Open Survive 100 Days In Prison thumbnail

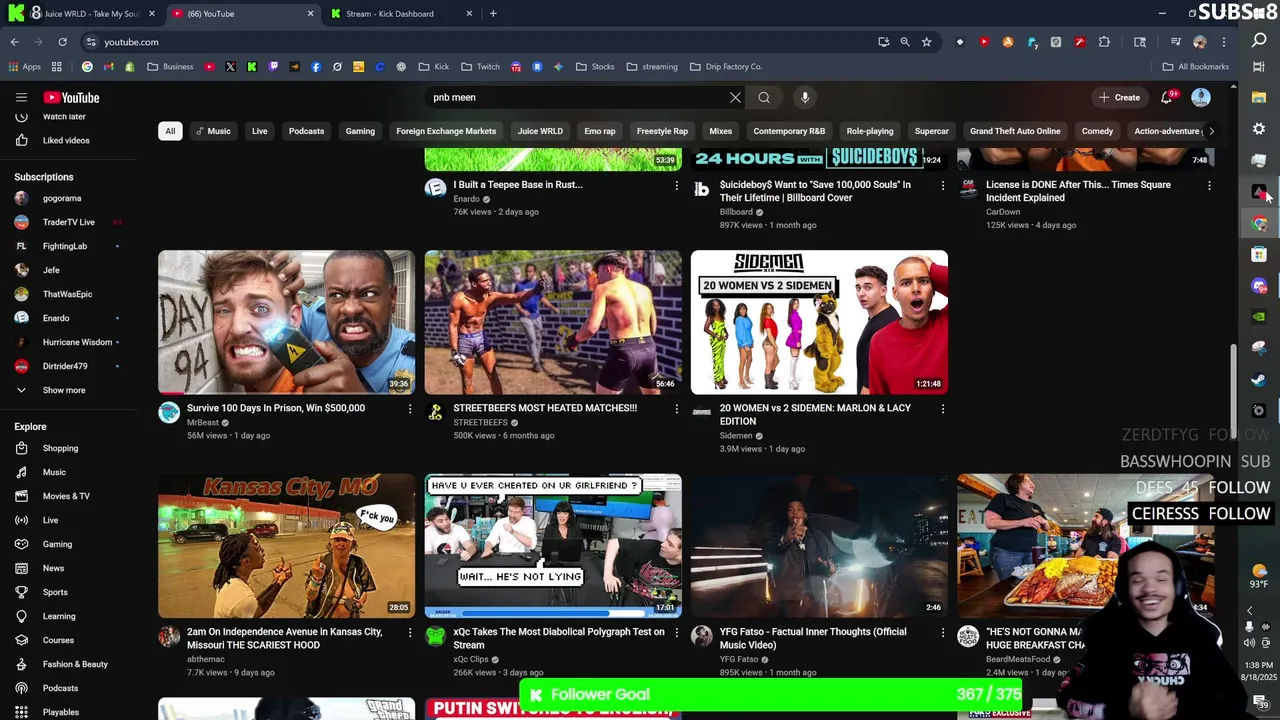pyautogui.click(x=286, y=322)
